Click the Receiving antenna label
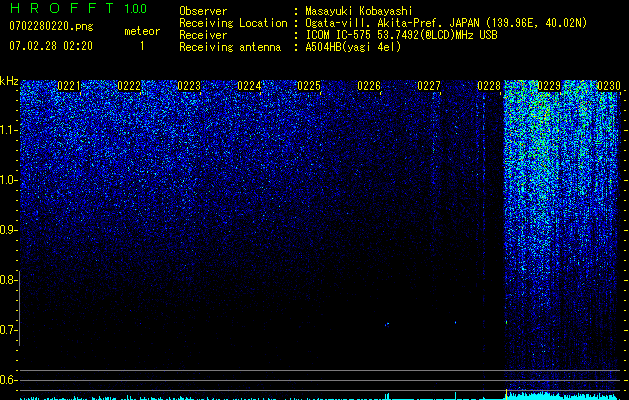This screenshot has height=400, width=629. pos(230,47)
